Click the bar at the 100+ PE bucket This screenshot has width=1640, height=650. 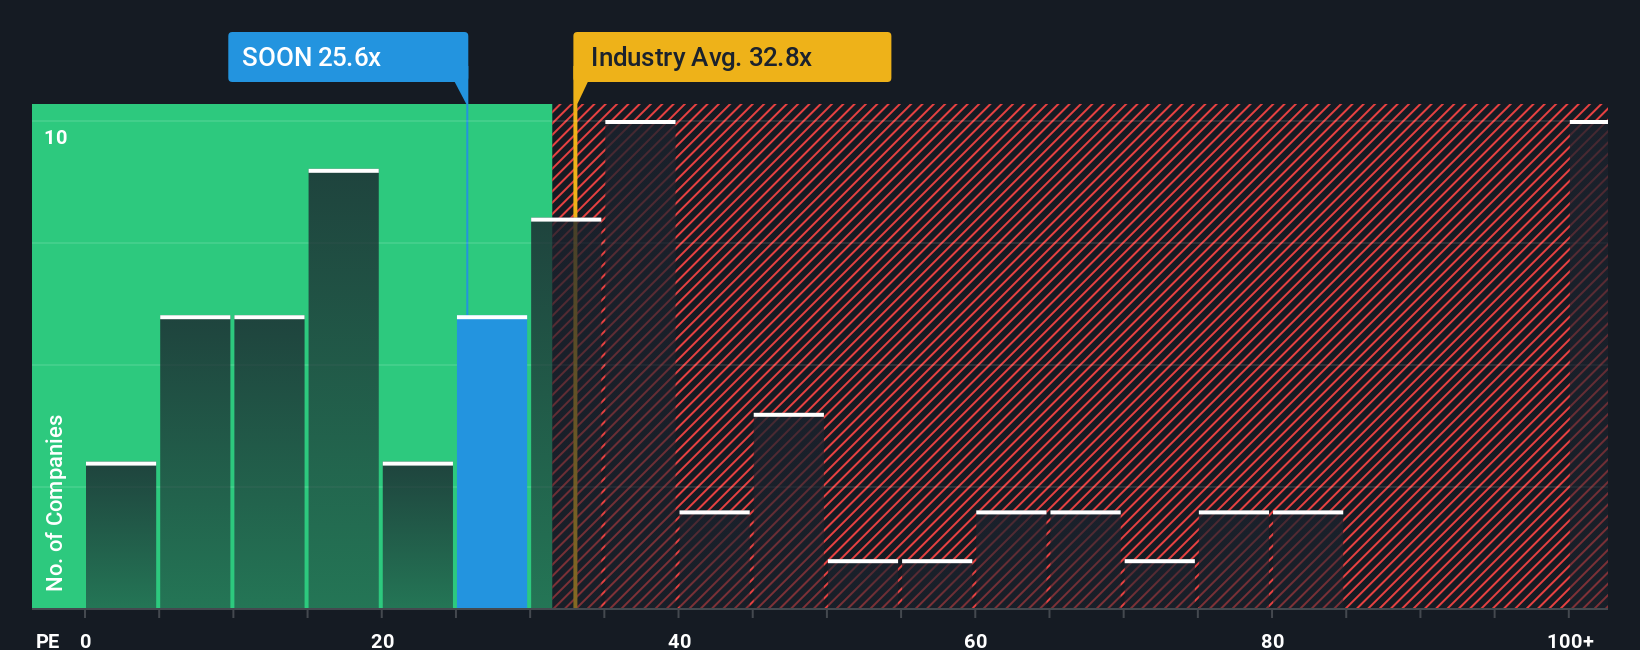tap(1589, 364)
